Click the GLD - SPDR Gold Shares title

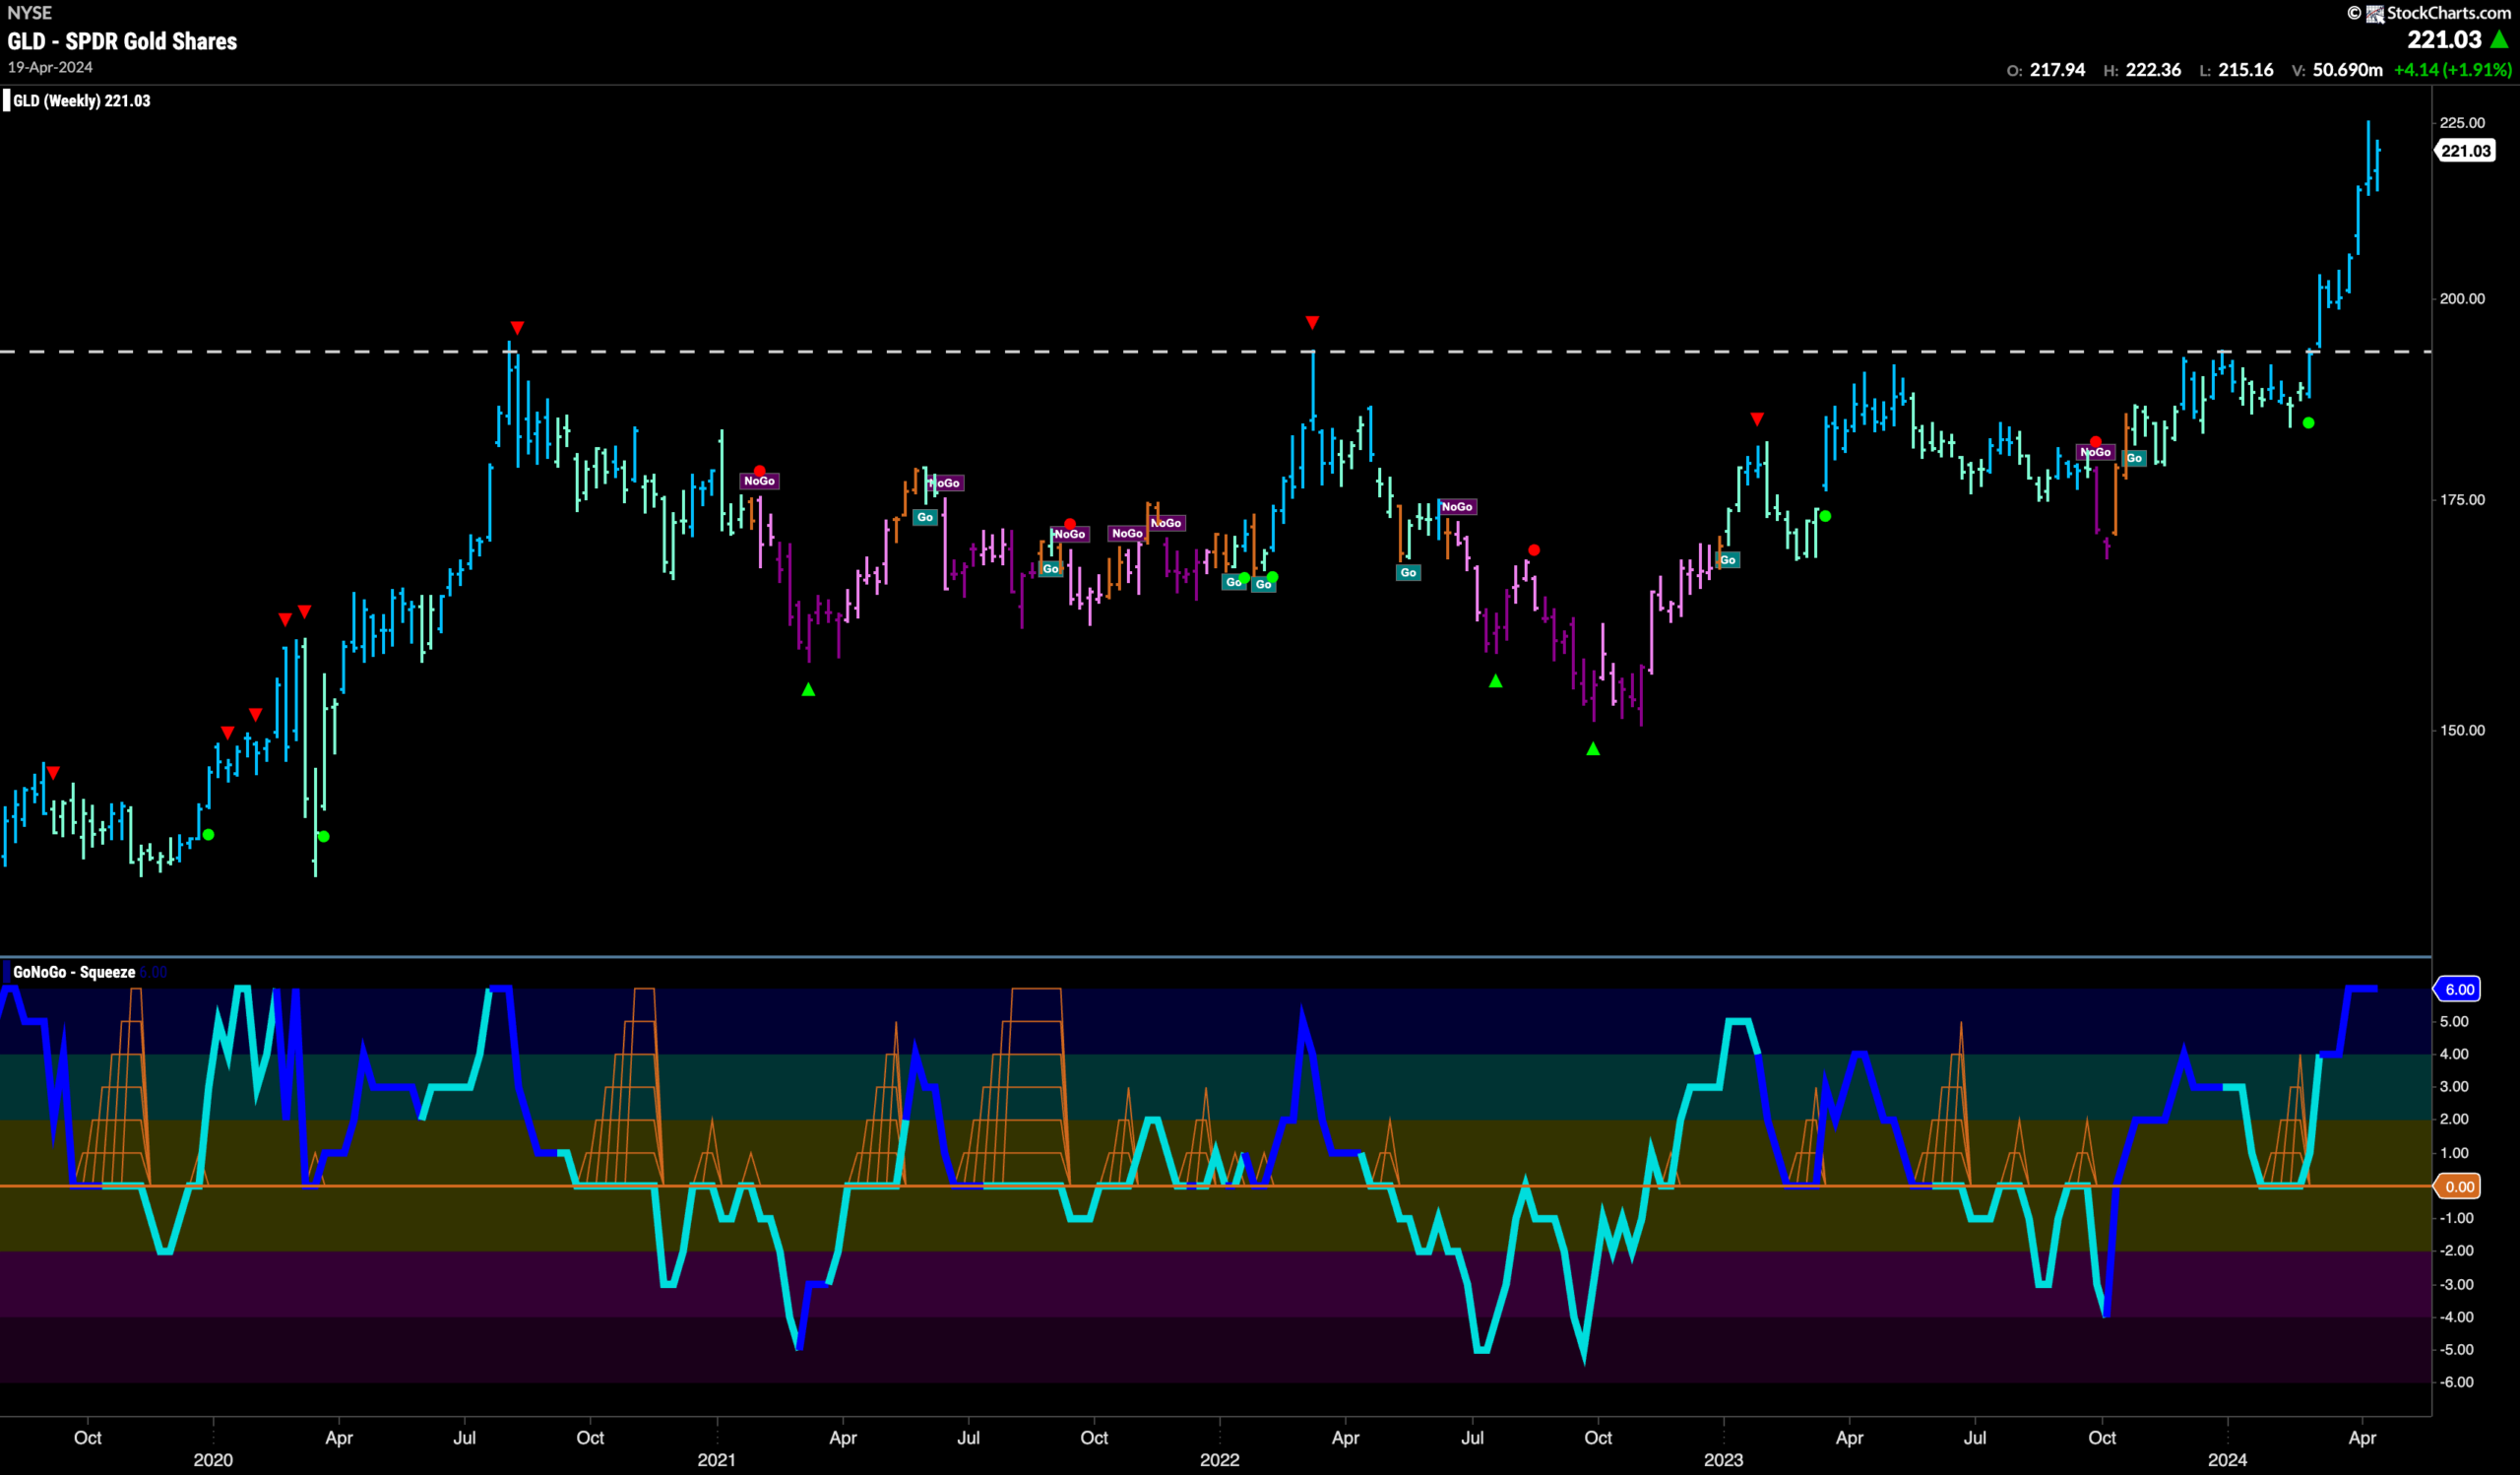(122, 41)
